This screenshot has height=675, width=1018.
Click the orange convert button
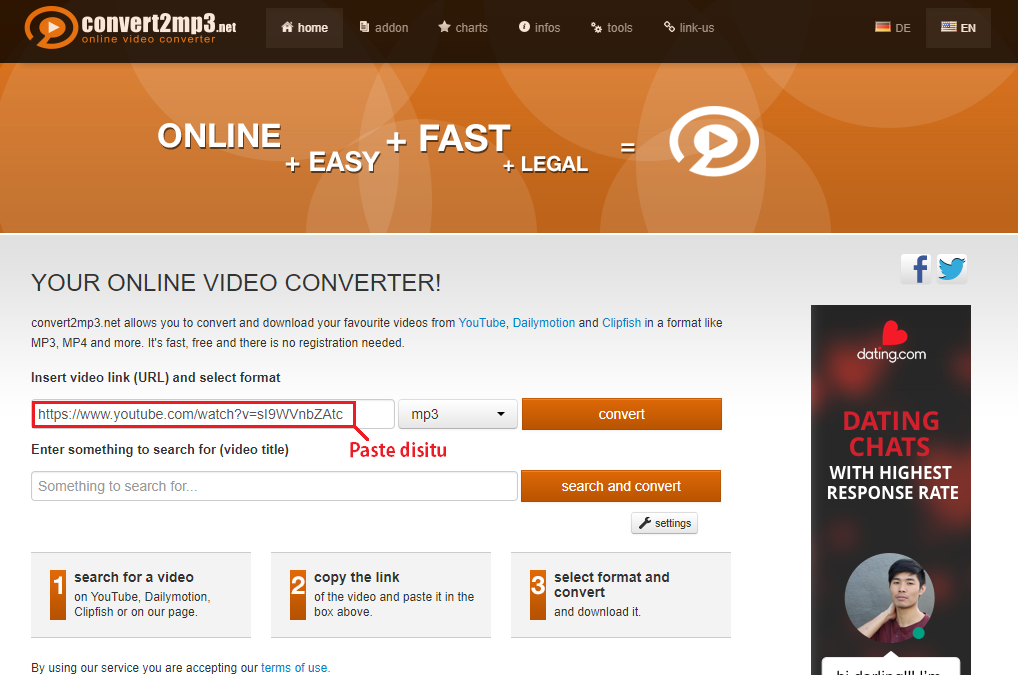click(x=621, y=414)
